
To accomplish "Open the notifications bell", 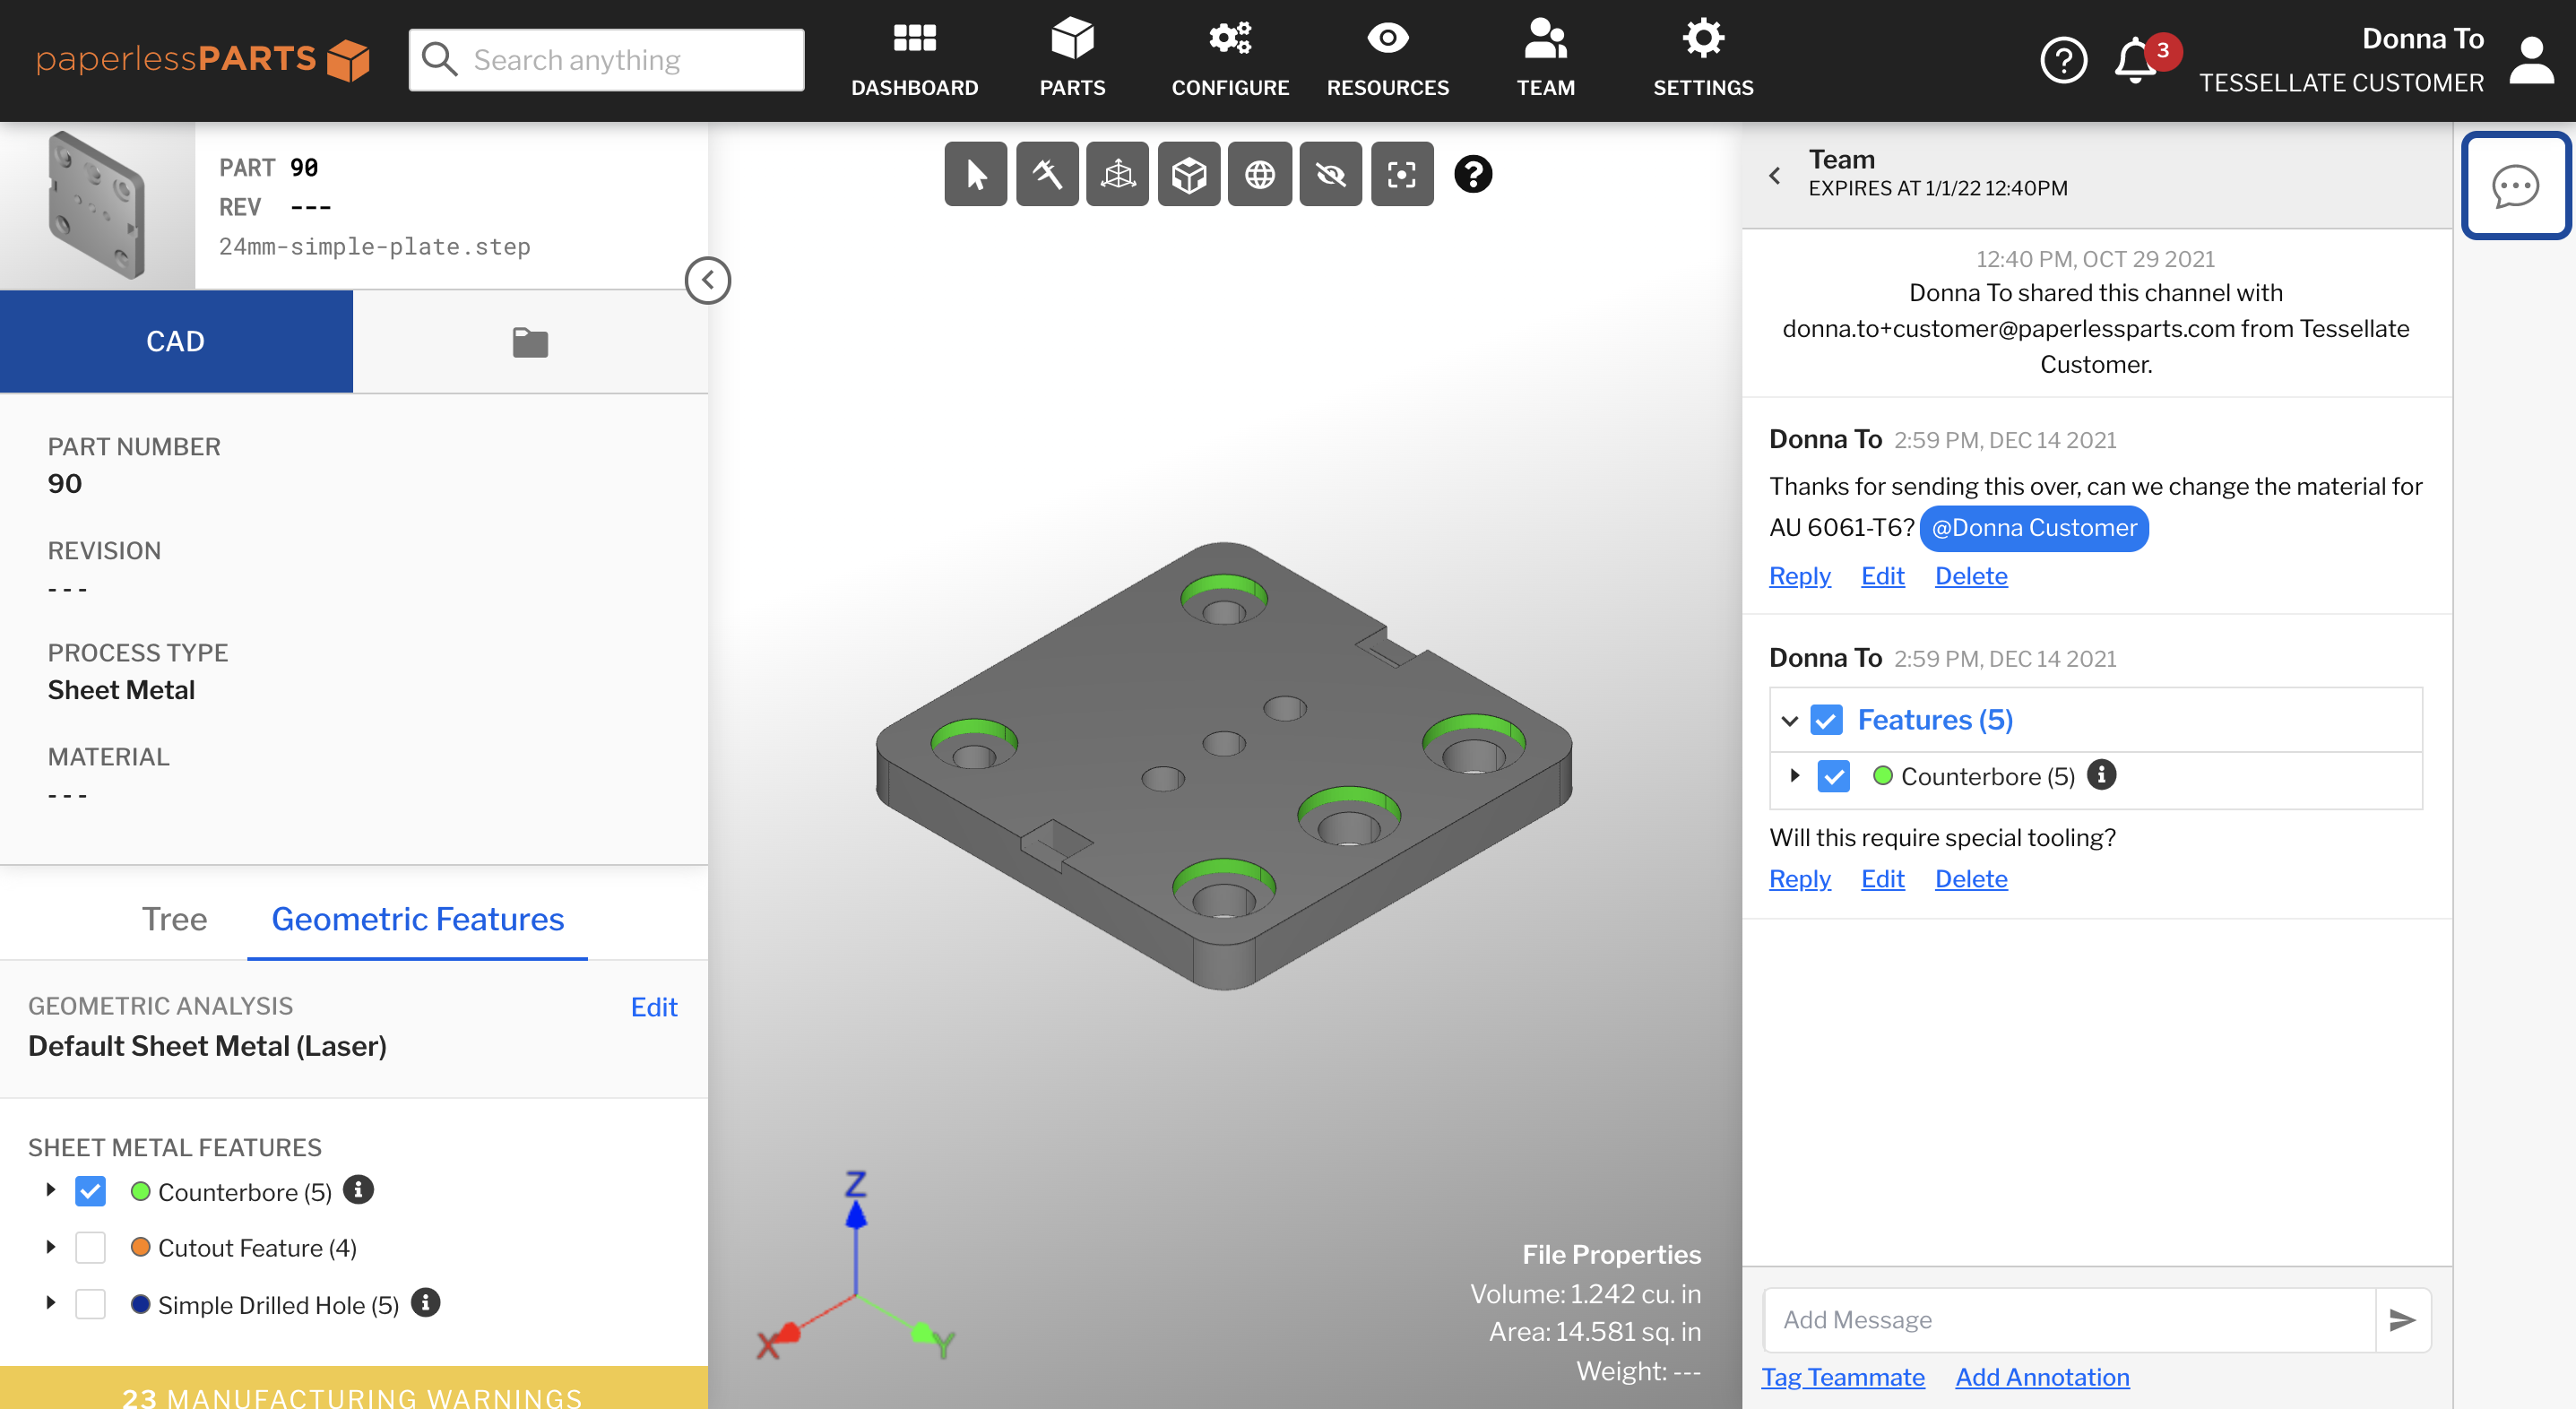I will click(2136, 60).
